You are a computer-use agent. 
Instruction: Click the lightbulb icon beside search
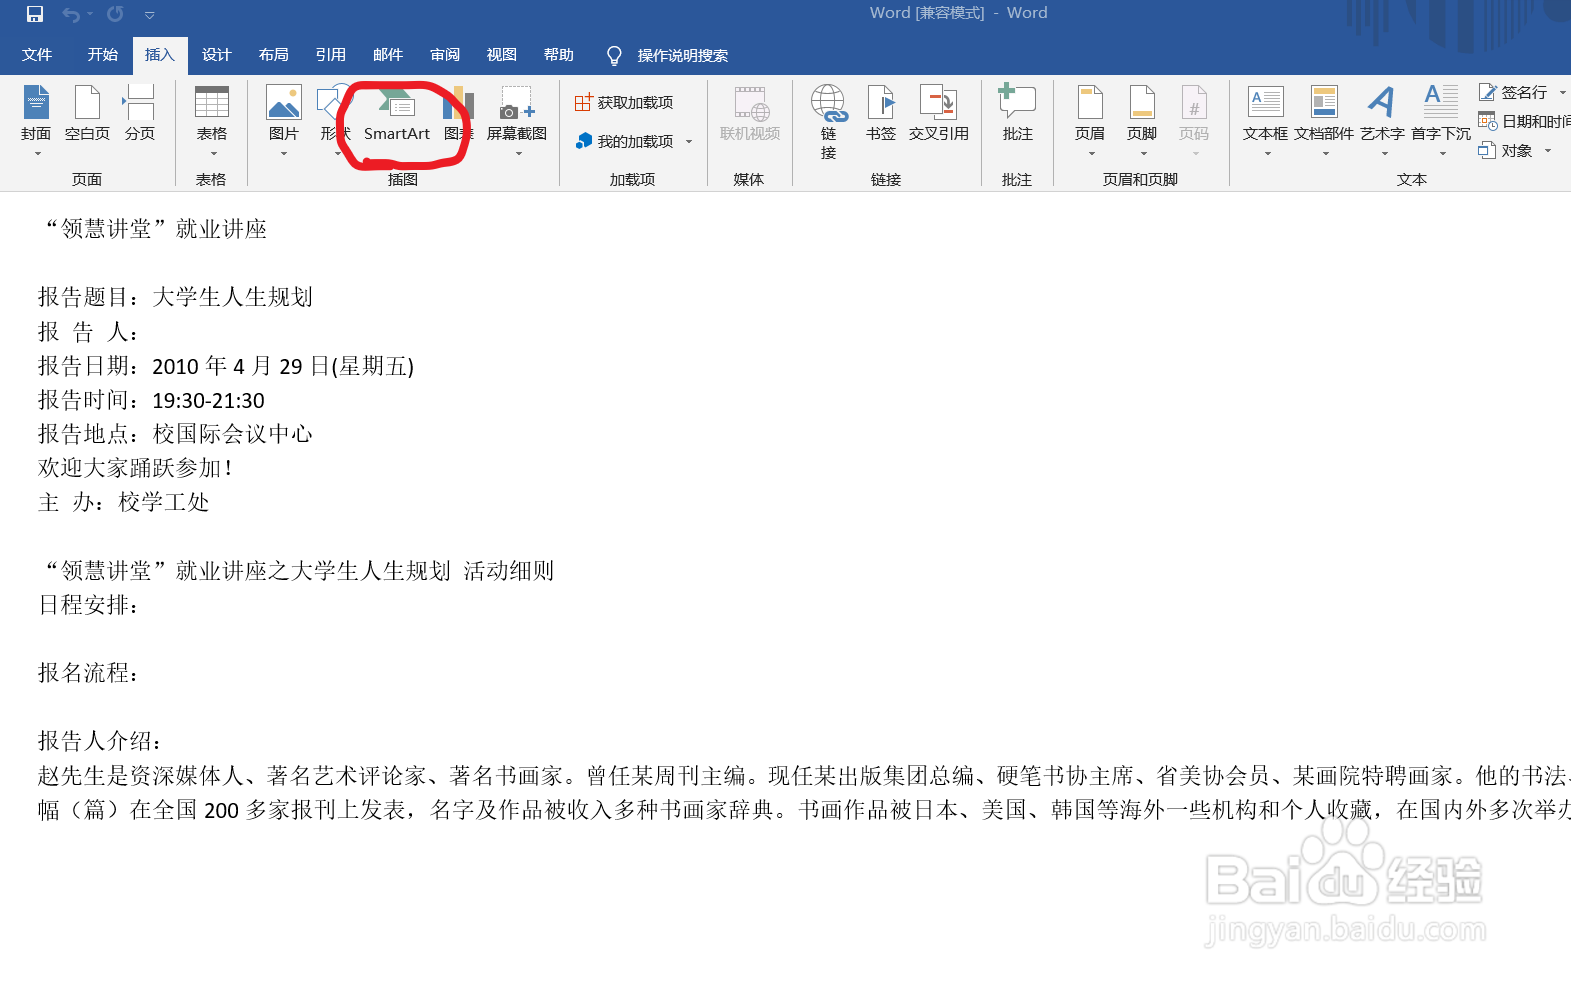pyautogui.click(x=614, y=55)
